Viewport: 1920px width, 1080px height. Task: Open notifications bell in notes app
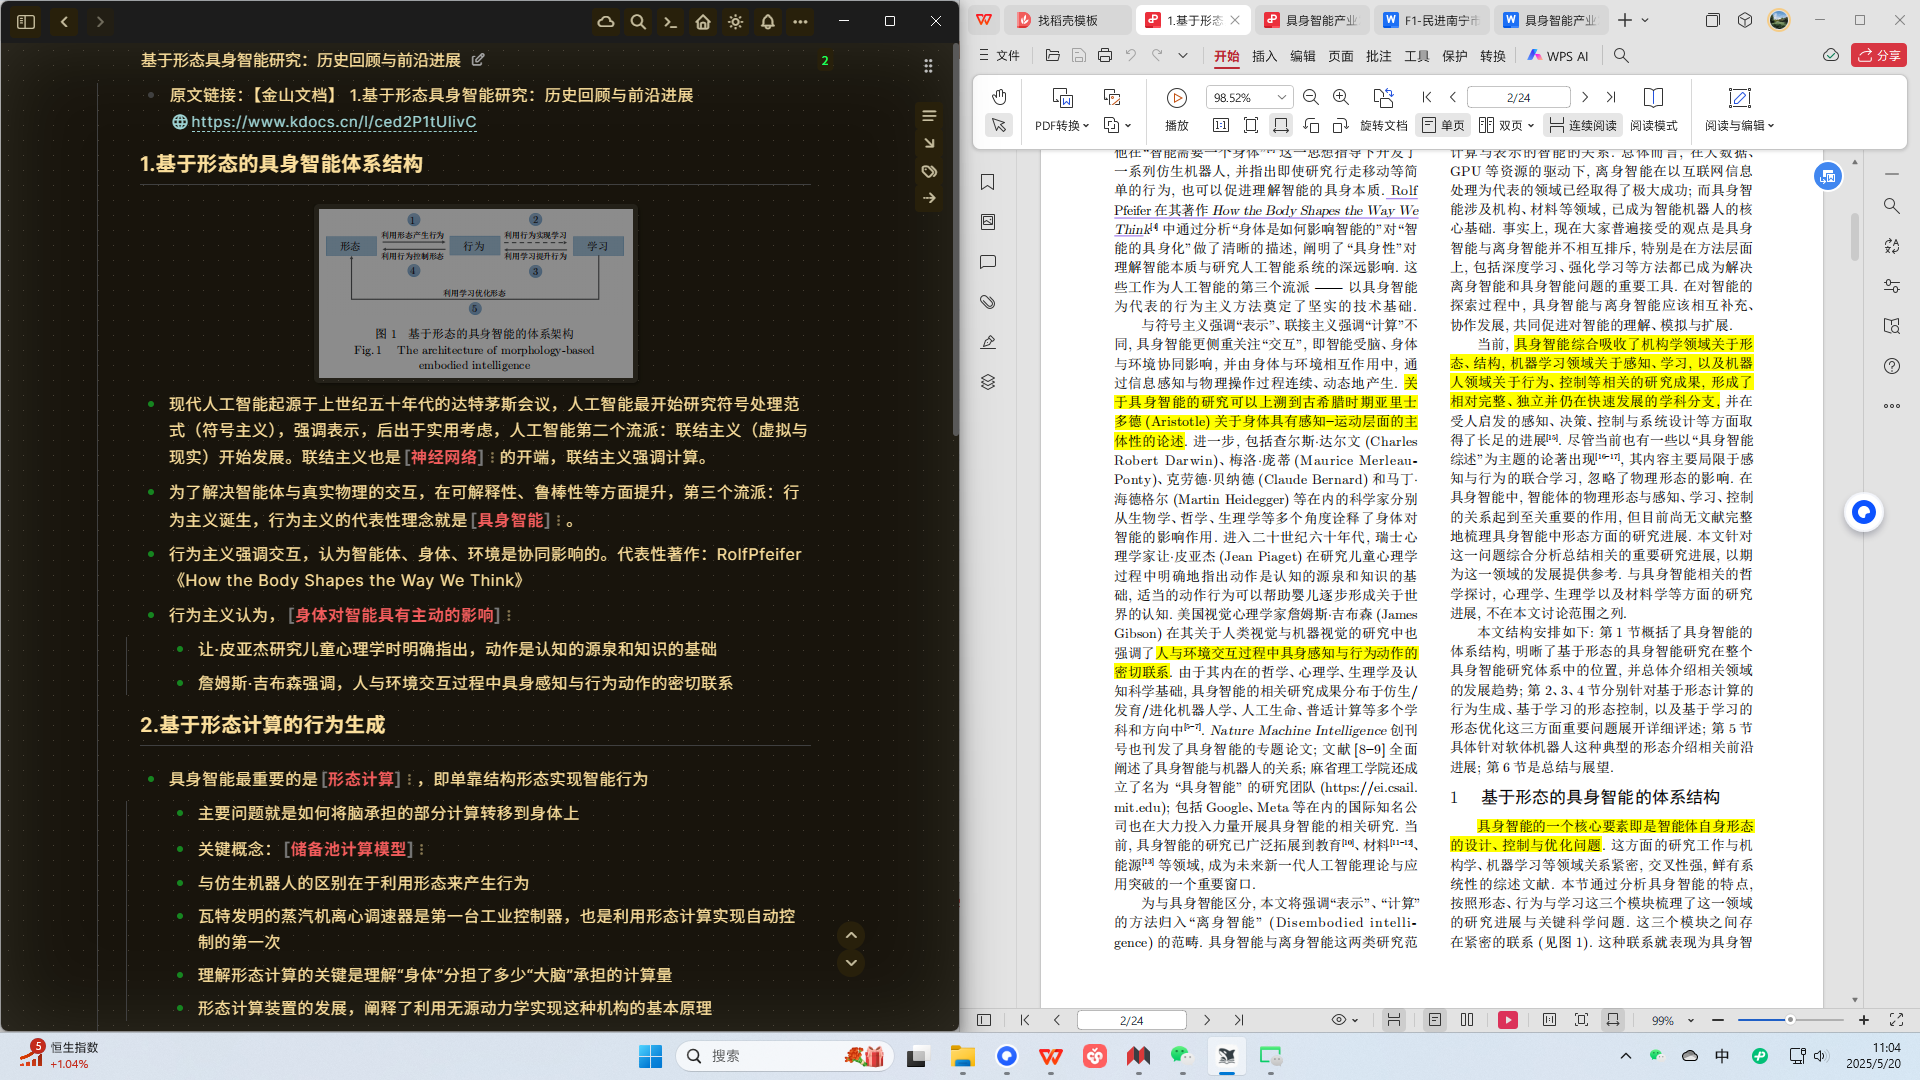(768, 21)
